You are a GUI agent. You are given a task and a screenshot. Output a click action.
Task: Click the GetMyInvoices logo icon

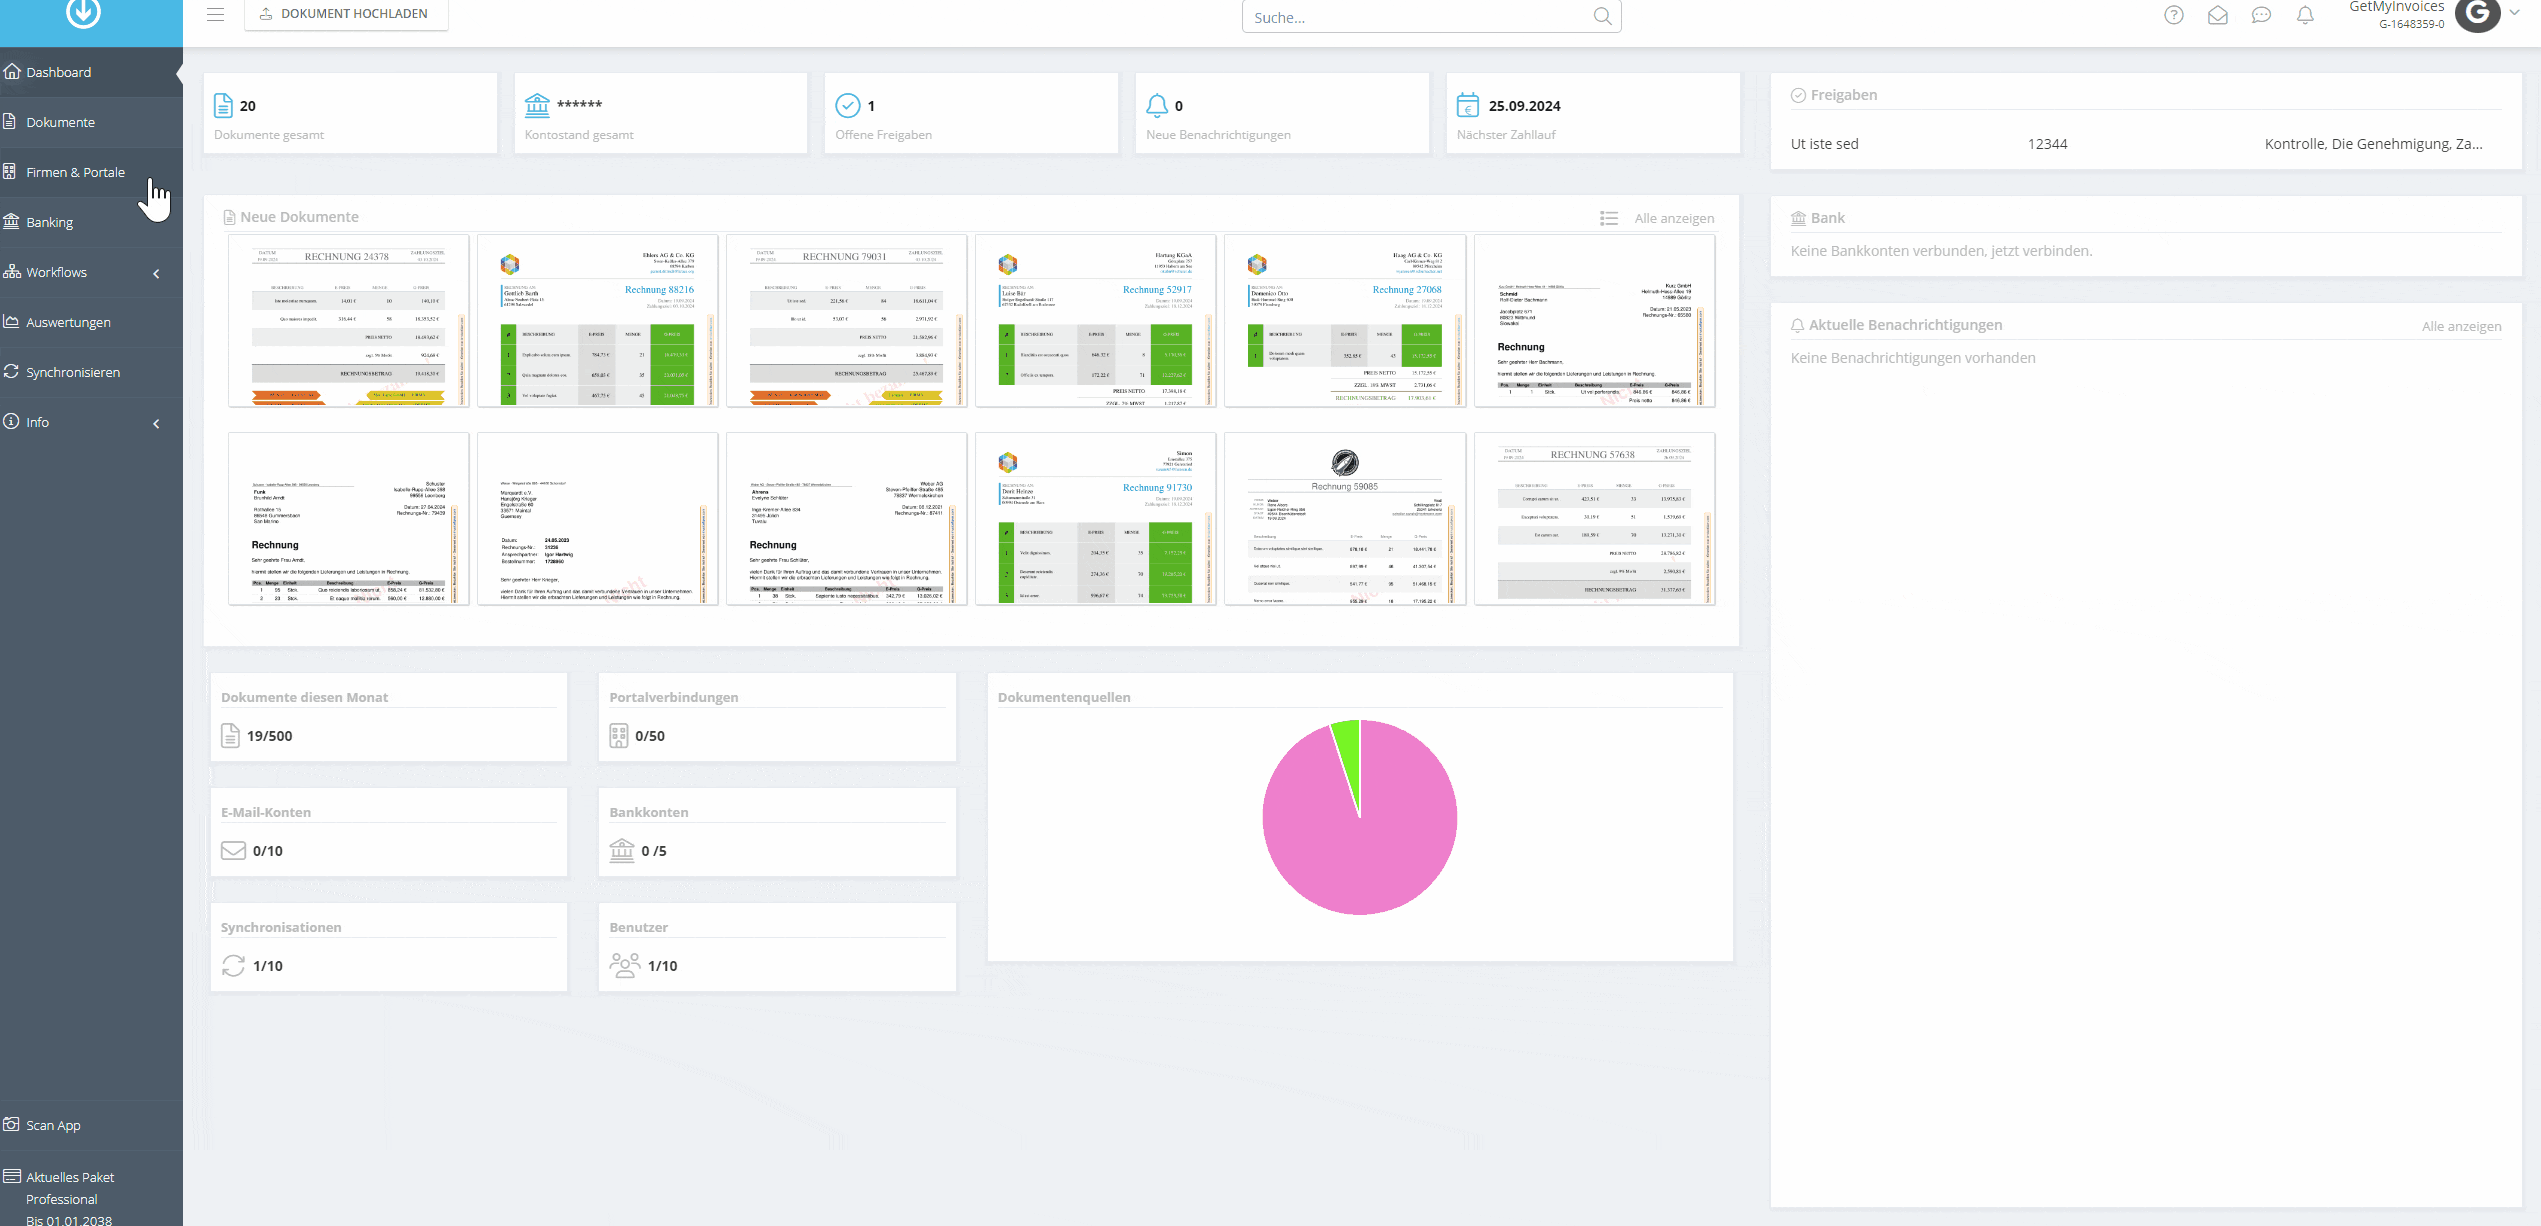[x=83, y=12]
